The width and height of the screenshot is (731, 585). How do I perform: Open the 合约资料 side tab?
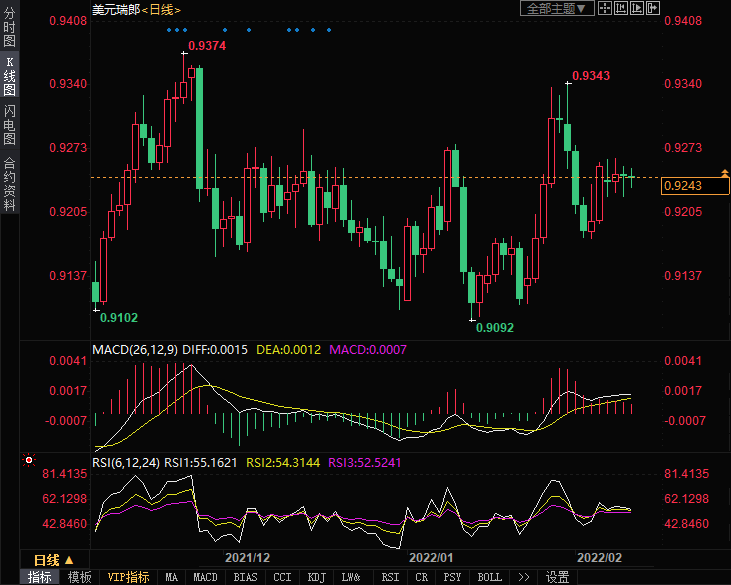[9, 183]
